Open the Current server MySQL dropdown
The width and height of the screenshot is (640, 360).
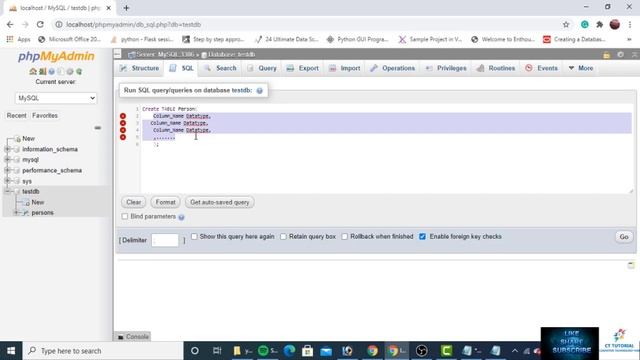click(56, 98)
